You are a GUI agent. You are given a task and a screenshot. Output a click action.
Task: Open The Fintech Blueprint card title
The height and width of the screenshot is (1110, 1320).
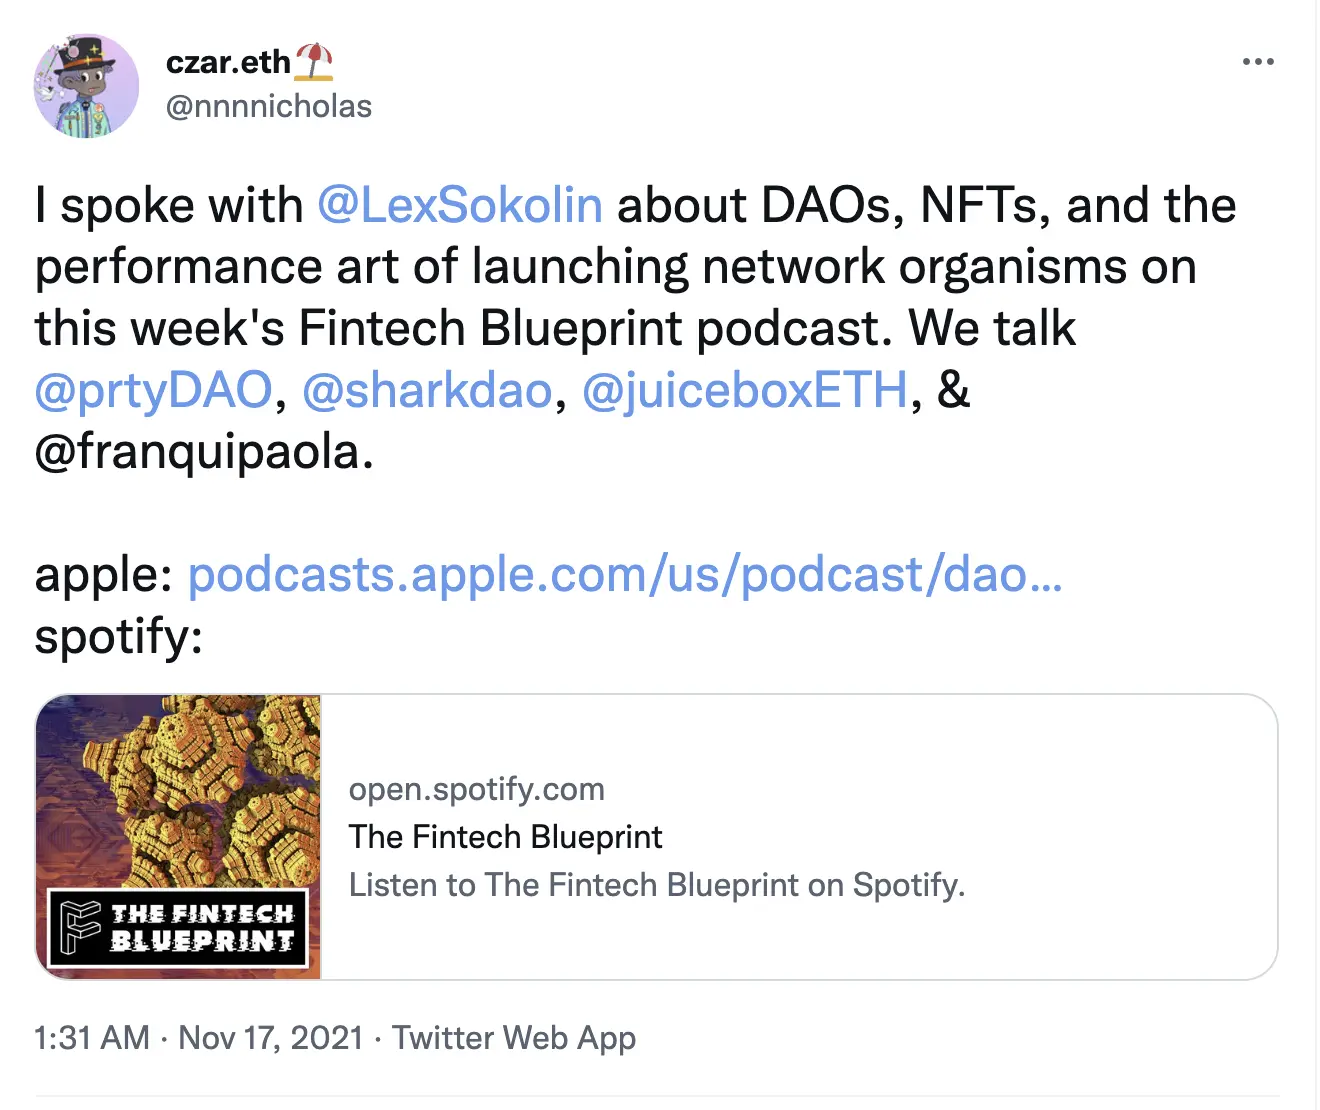tap(505, 837)
